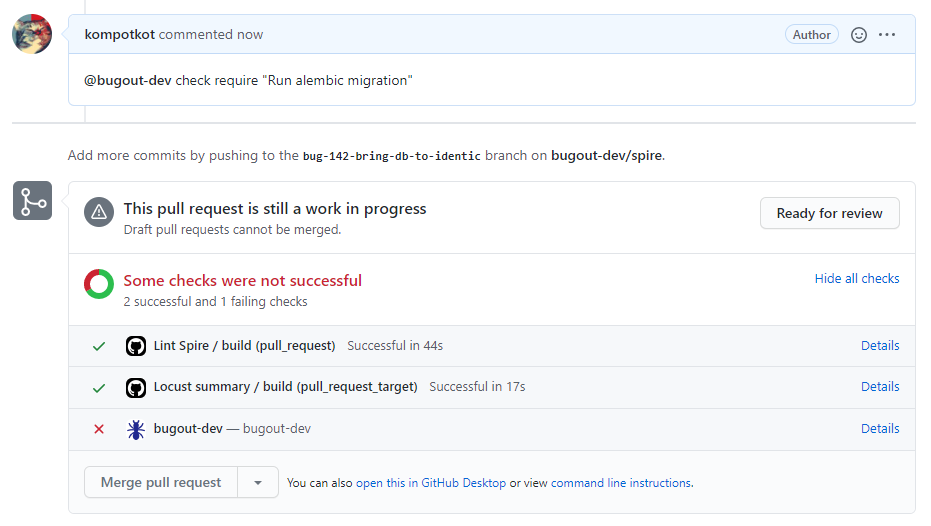This screenshot has height=526, width=931.
Task: Click the Author badge
Action: tap(812, 34)
